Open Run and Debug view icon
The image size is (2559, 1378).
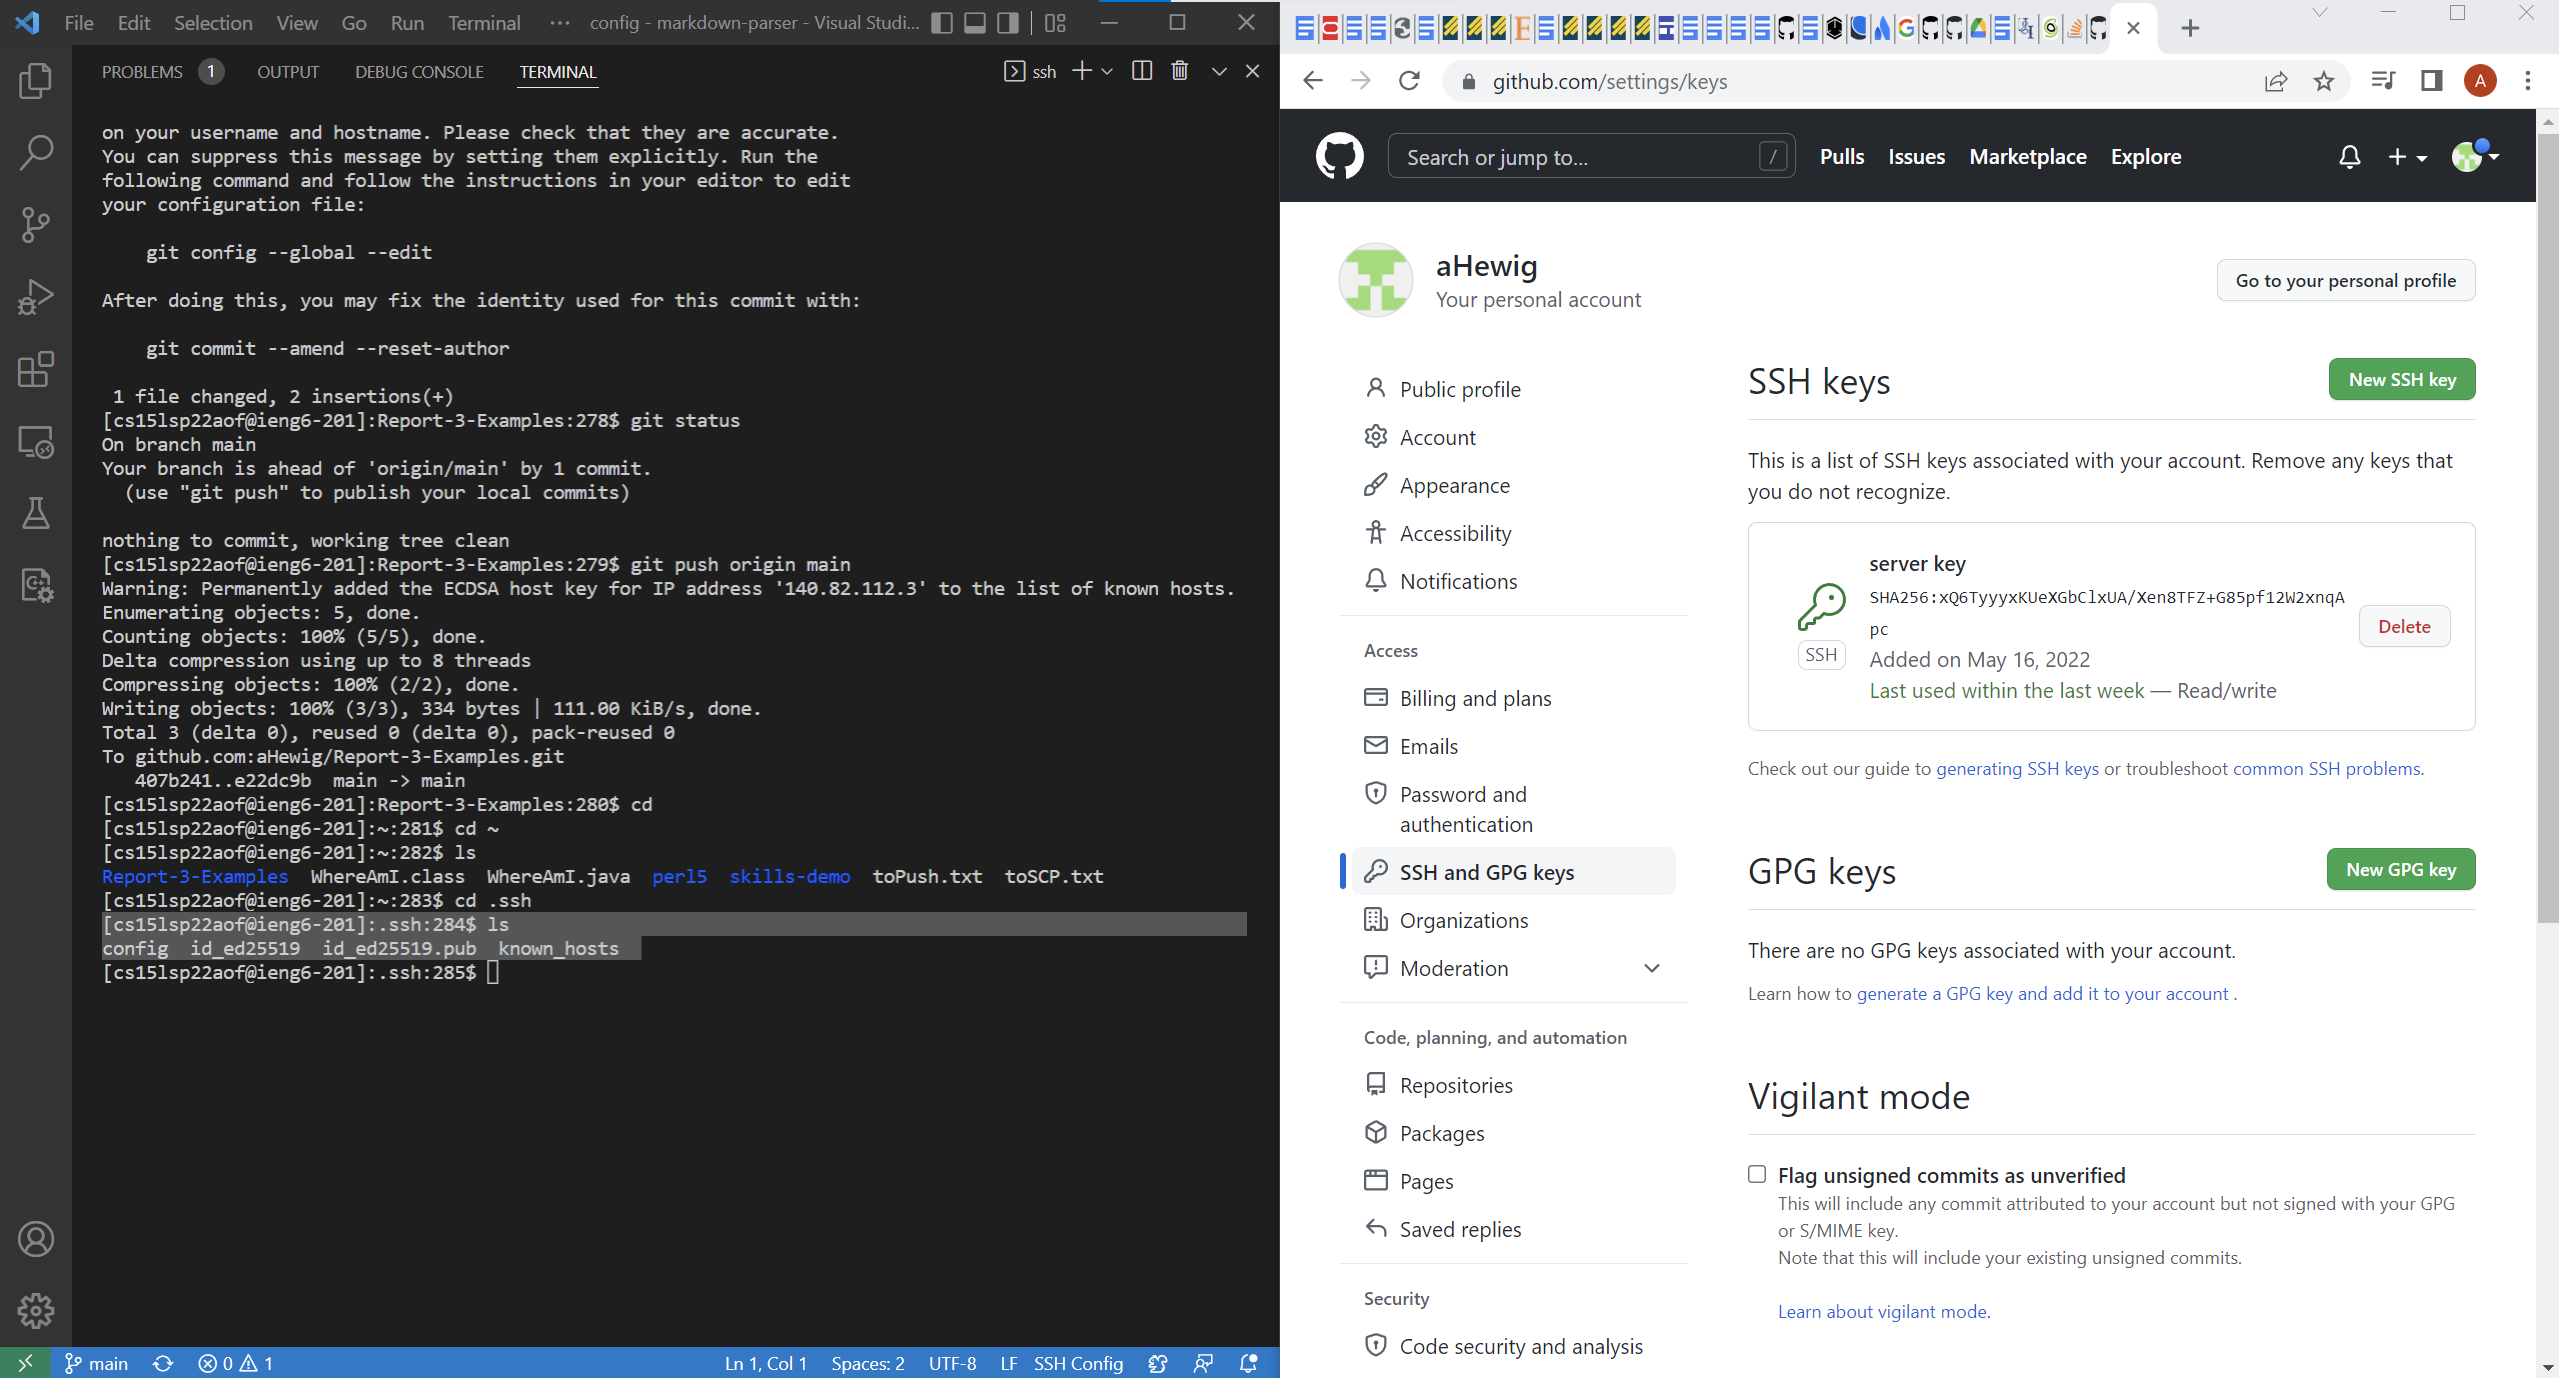tap(36, 297)
